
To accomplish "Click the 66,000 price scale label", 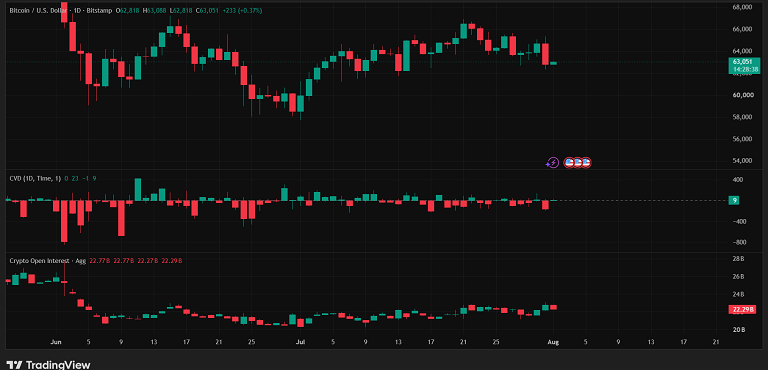I will point(743,29).
